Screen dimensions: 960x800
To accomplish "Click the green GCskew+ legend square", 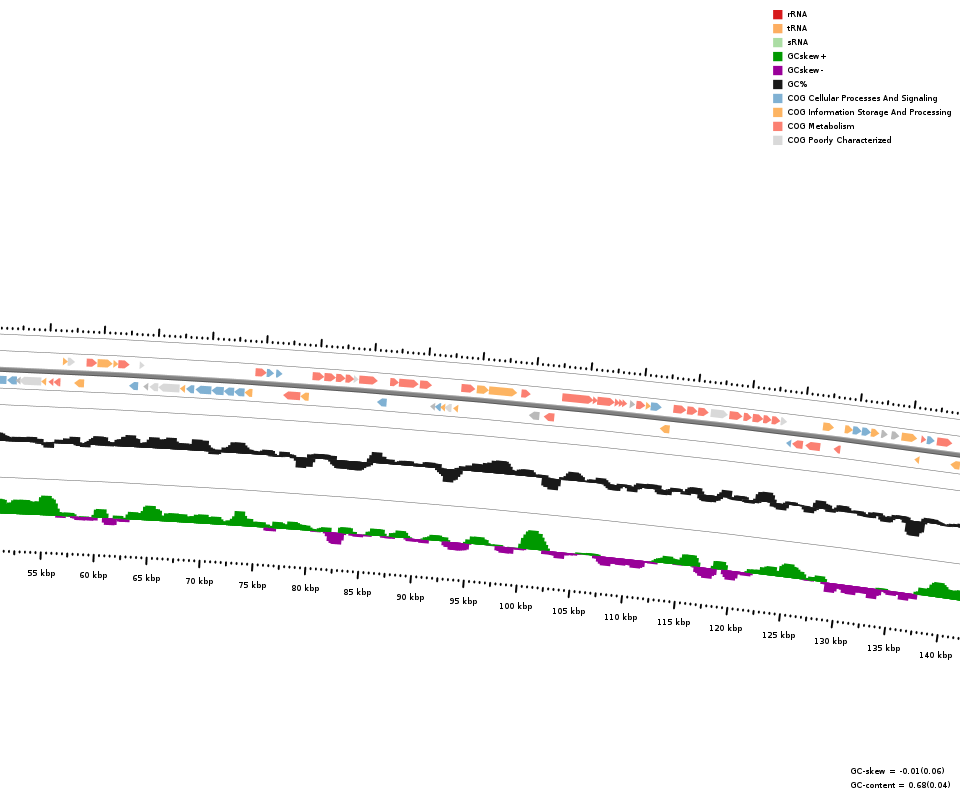I will tap(777, 56).
